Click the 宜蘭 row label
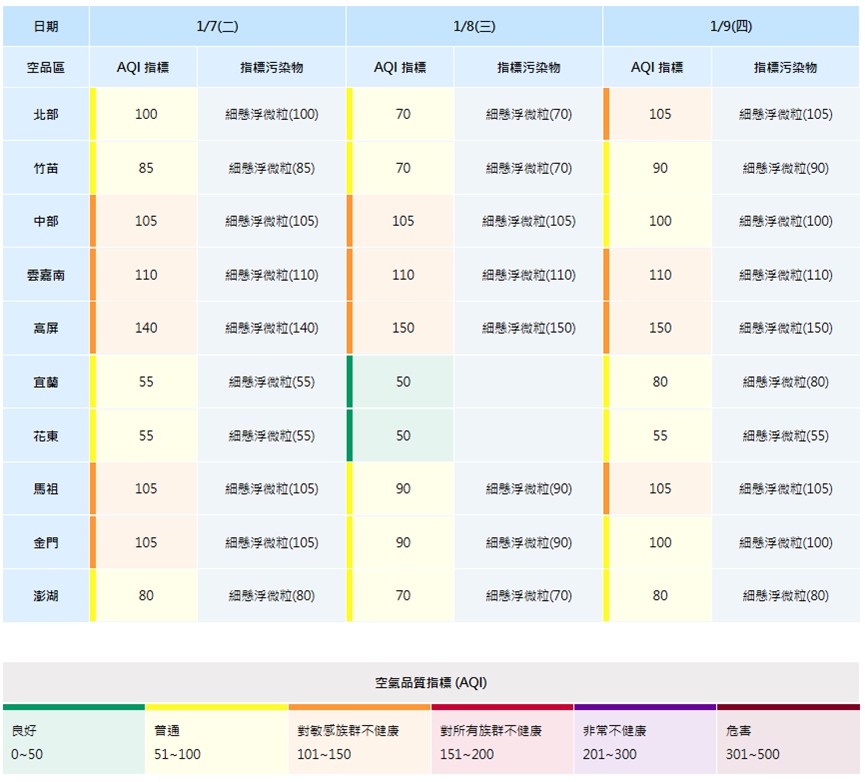 tap(46, 382)
